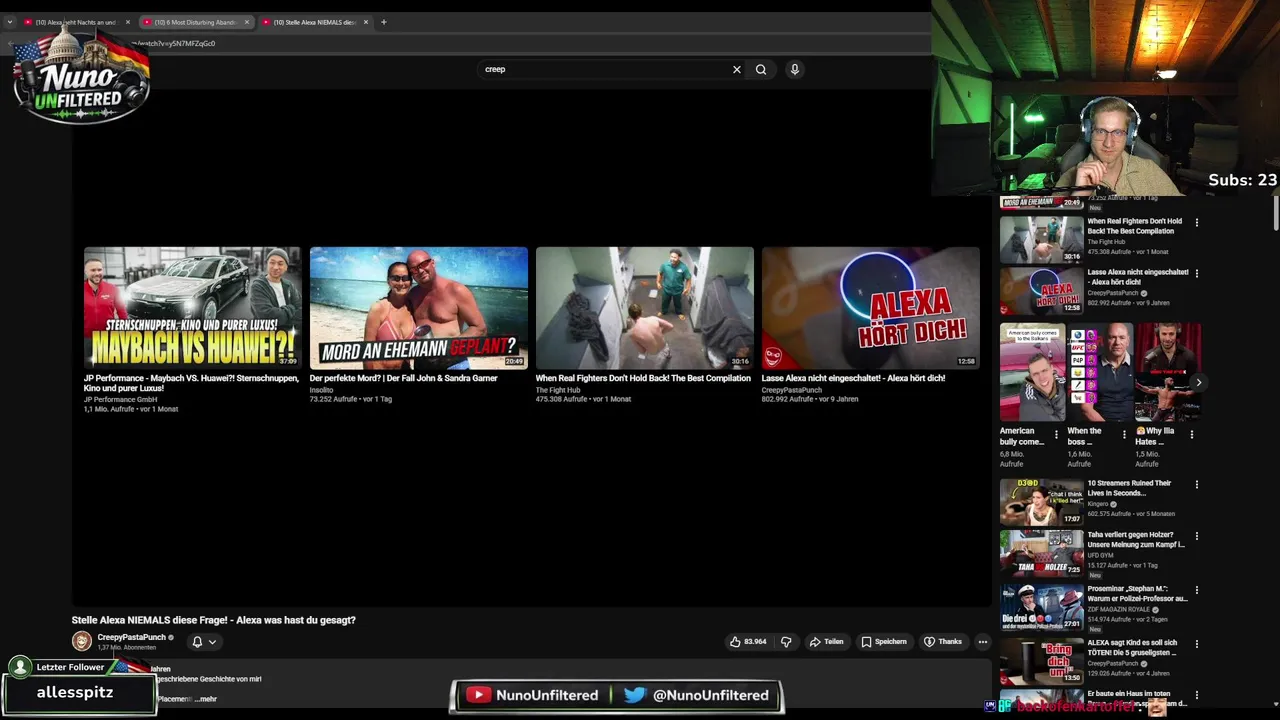Open options menu for 'Taha verliert gegen Holzer'
Image resolution: width=1280 pixels, height=720 pixels.
[x=1197, y=536]
